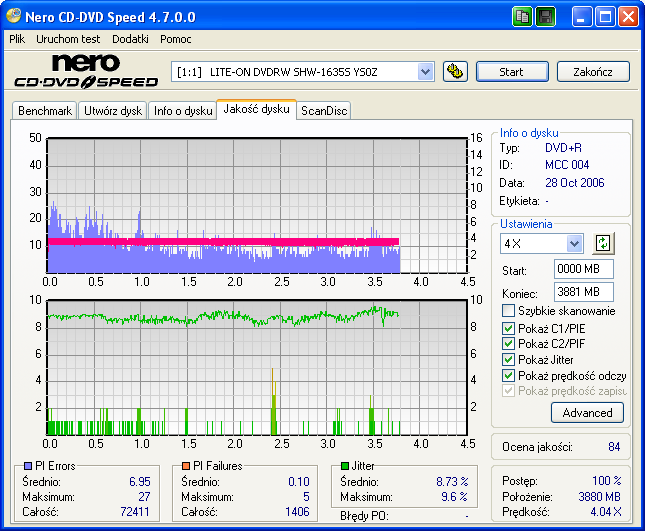Select the Jakość dysku tab

point(256,109)
